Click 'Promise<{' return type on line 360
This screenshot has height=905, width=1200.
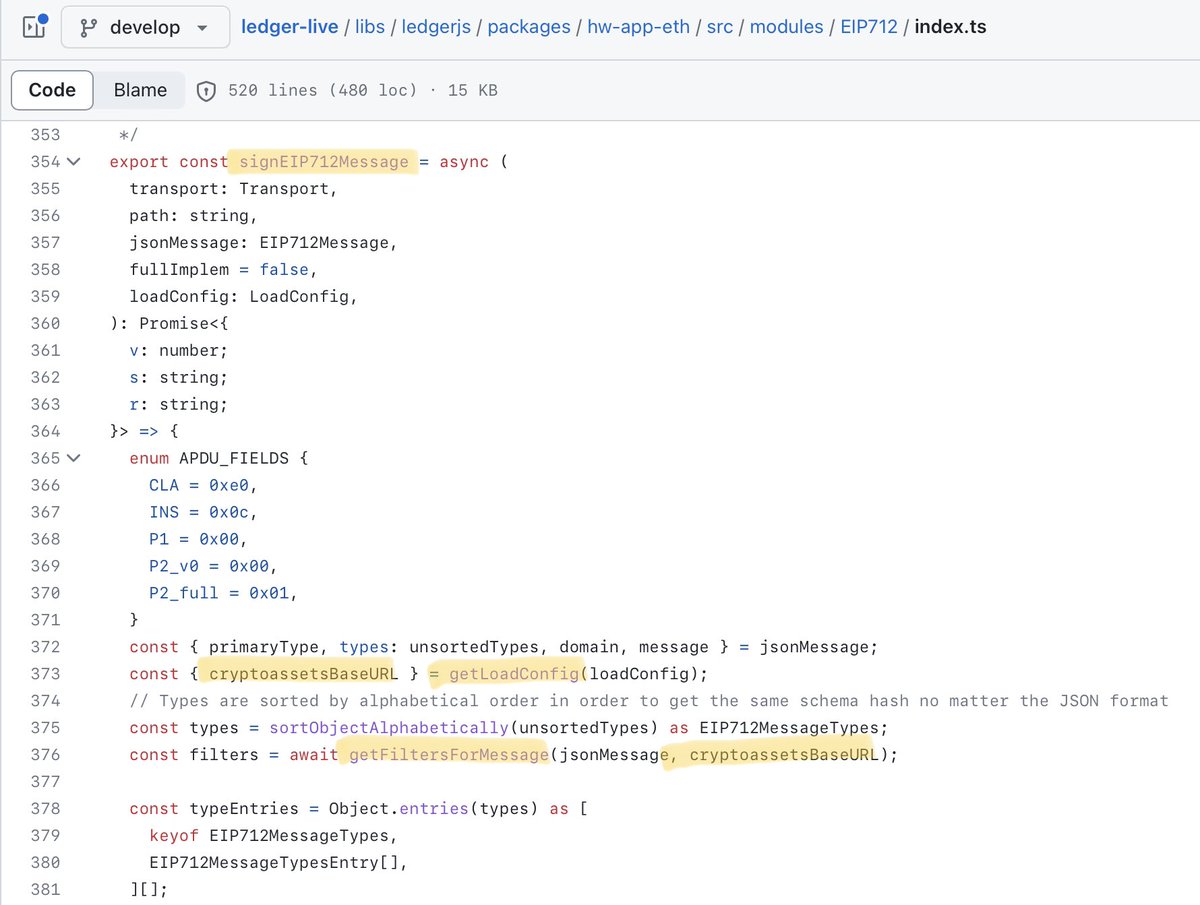coord(184,323)
